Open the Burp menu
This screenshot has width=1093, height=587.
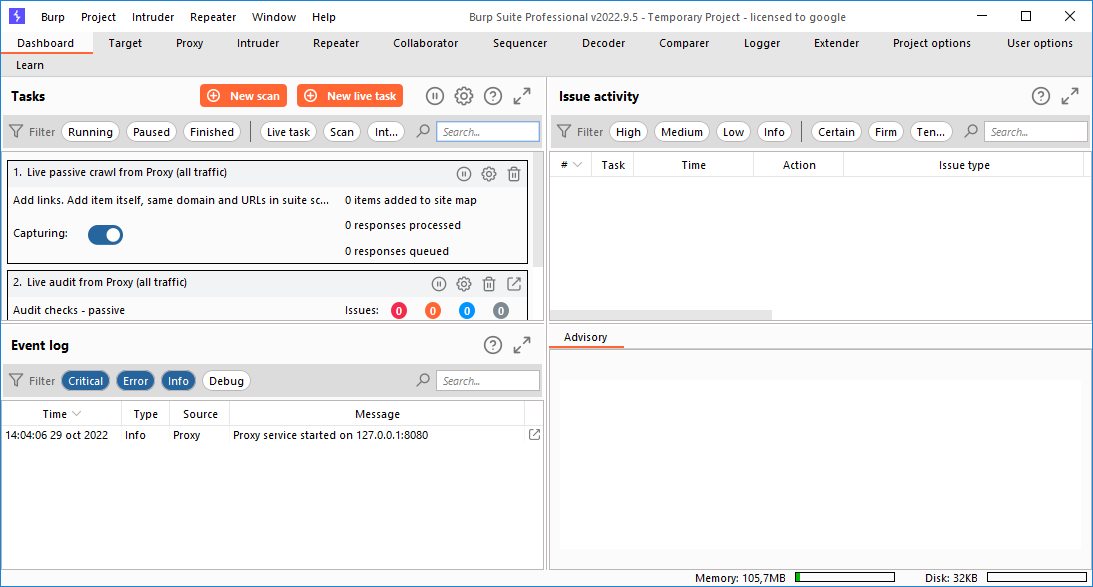coord(53,17)
